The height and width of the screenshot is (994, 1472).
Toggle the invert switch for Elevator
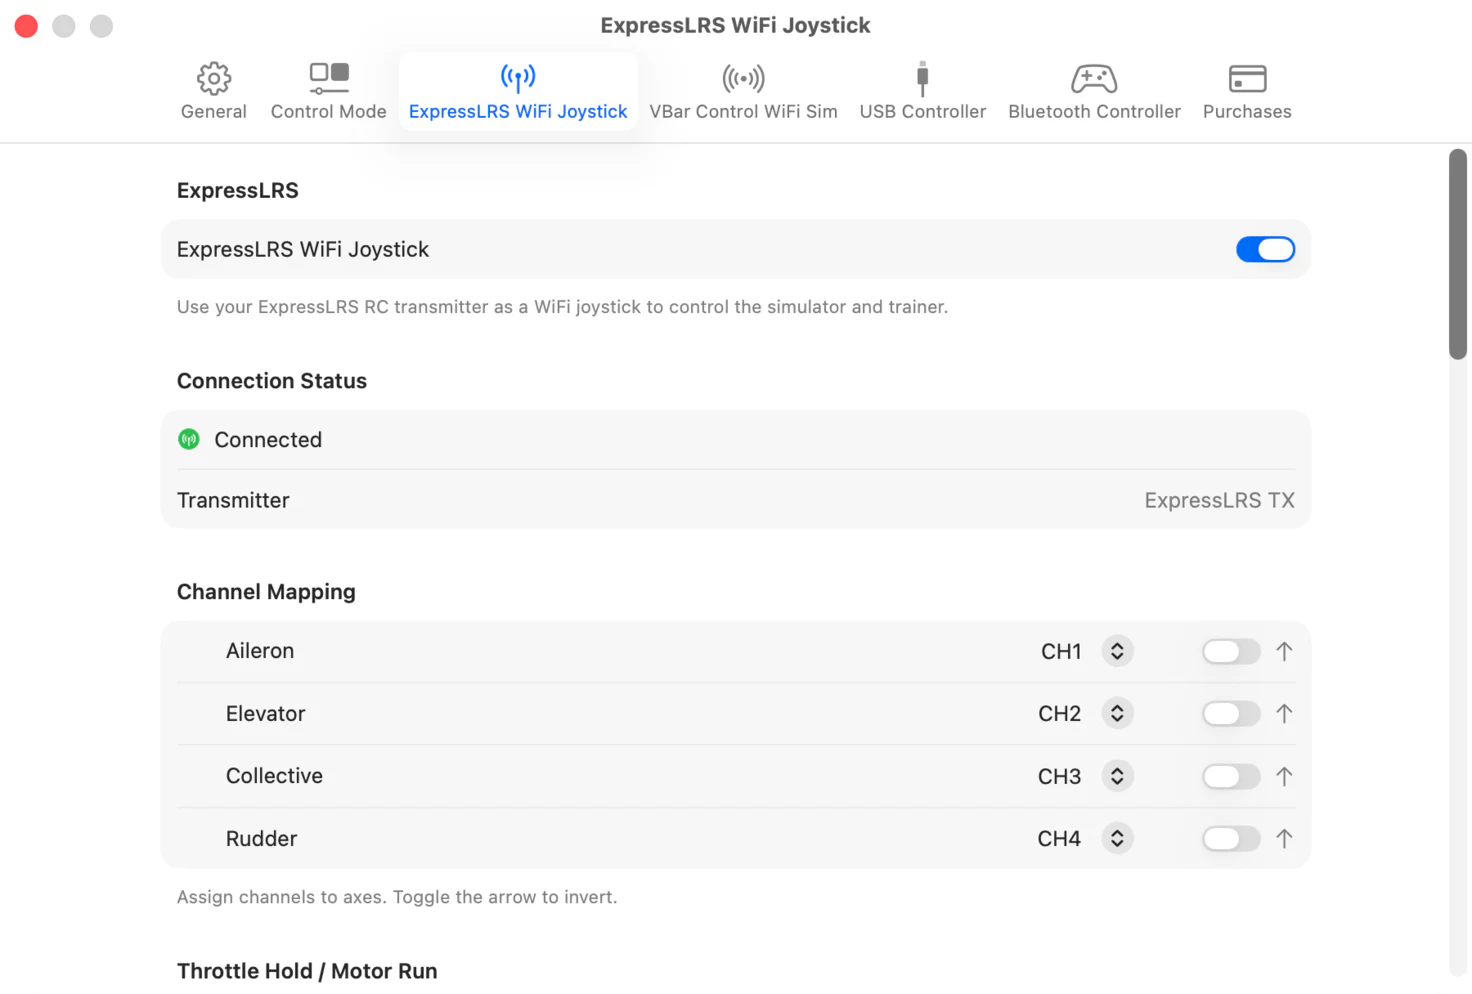click(x=1231, y=714)
